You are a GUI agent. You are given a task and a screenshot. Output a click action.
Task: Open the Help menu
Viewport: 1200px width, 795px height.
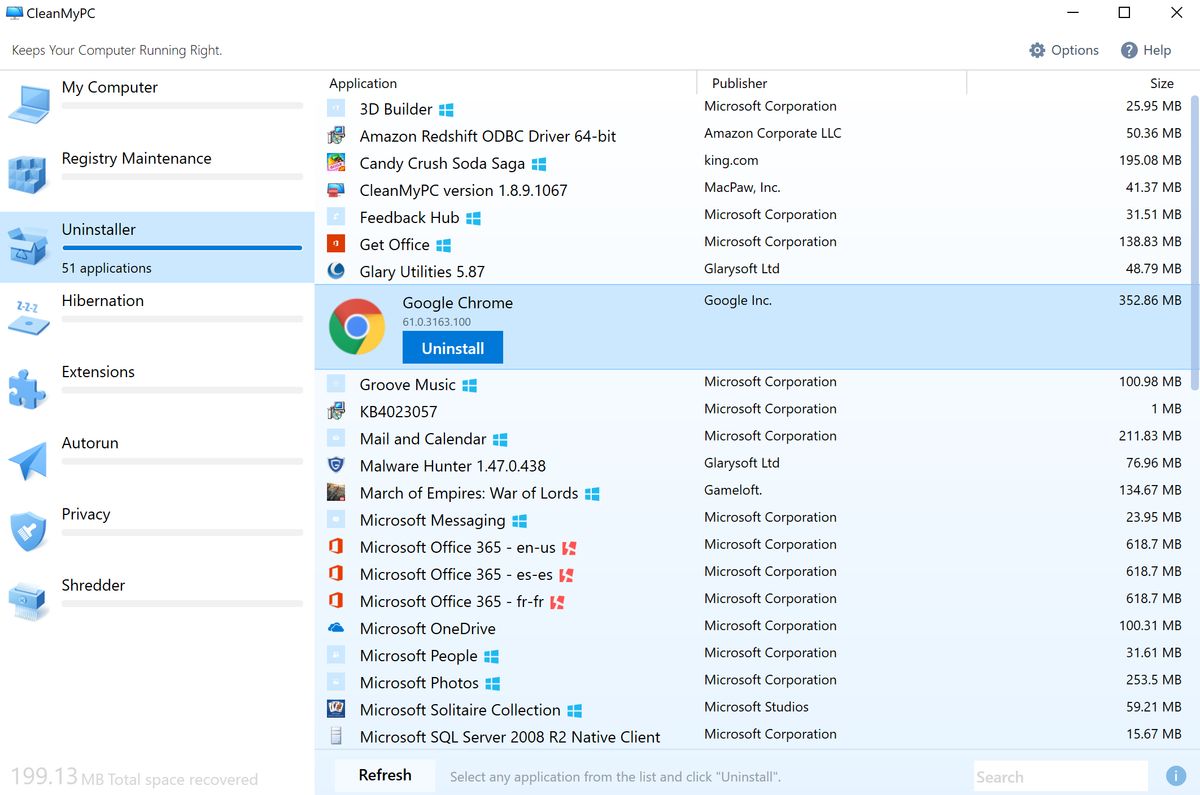click(1146, 49)
